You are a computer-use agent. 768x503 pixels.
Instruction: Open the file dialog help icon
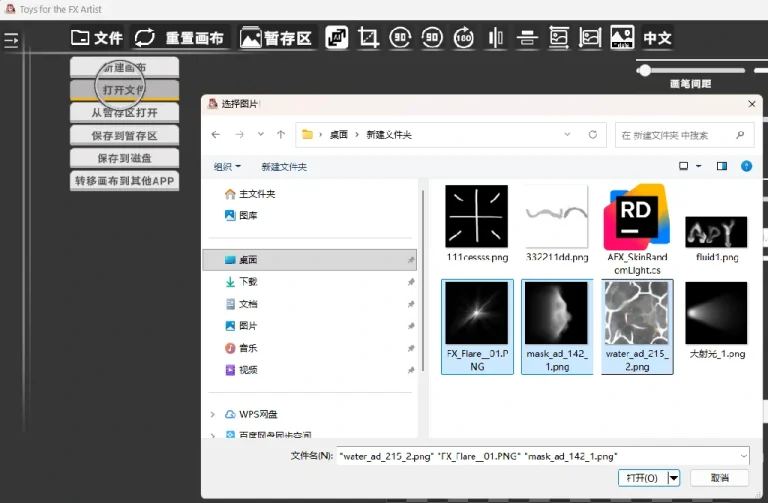point(746,166)
